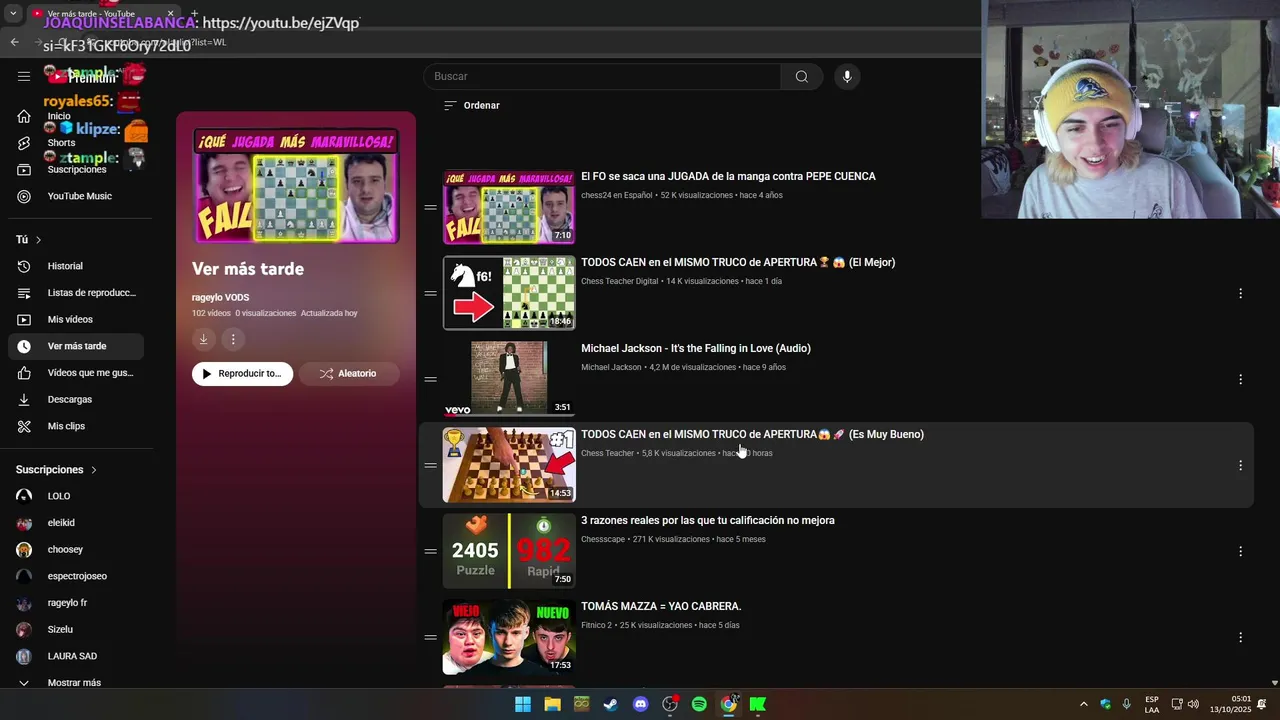This screenshot has width=1280, height=720.
Task: Activate voice search microphone
Action: click(x=847, y=77)
